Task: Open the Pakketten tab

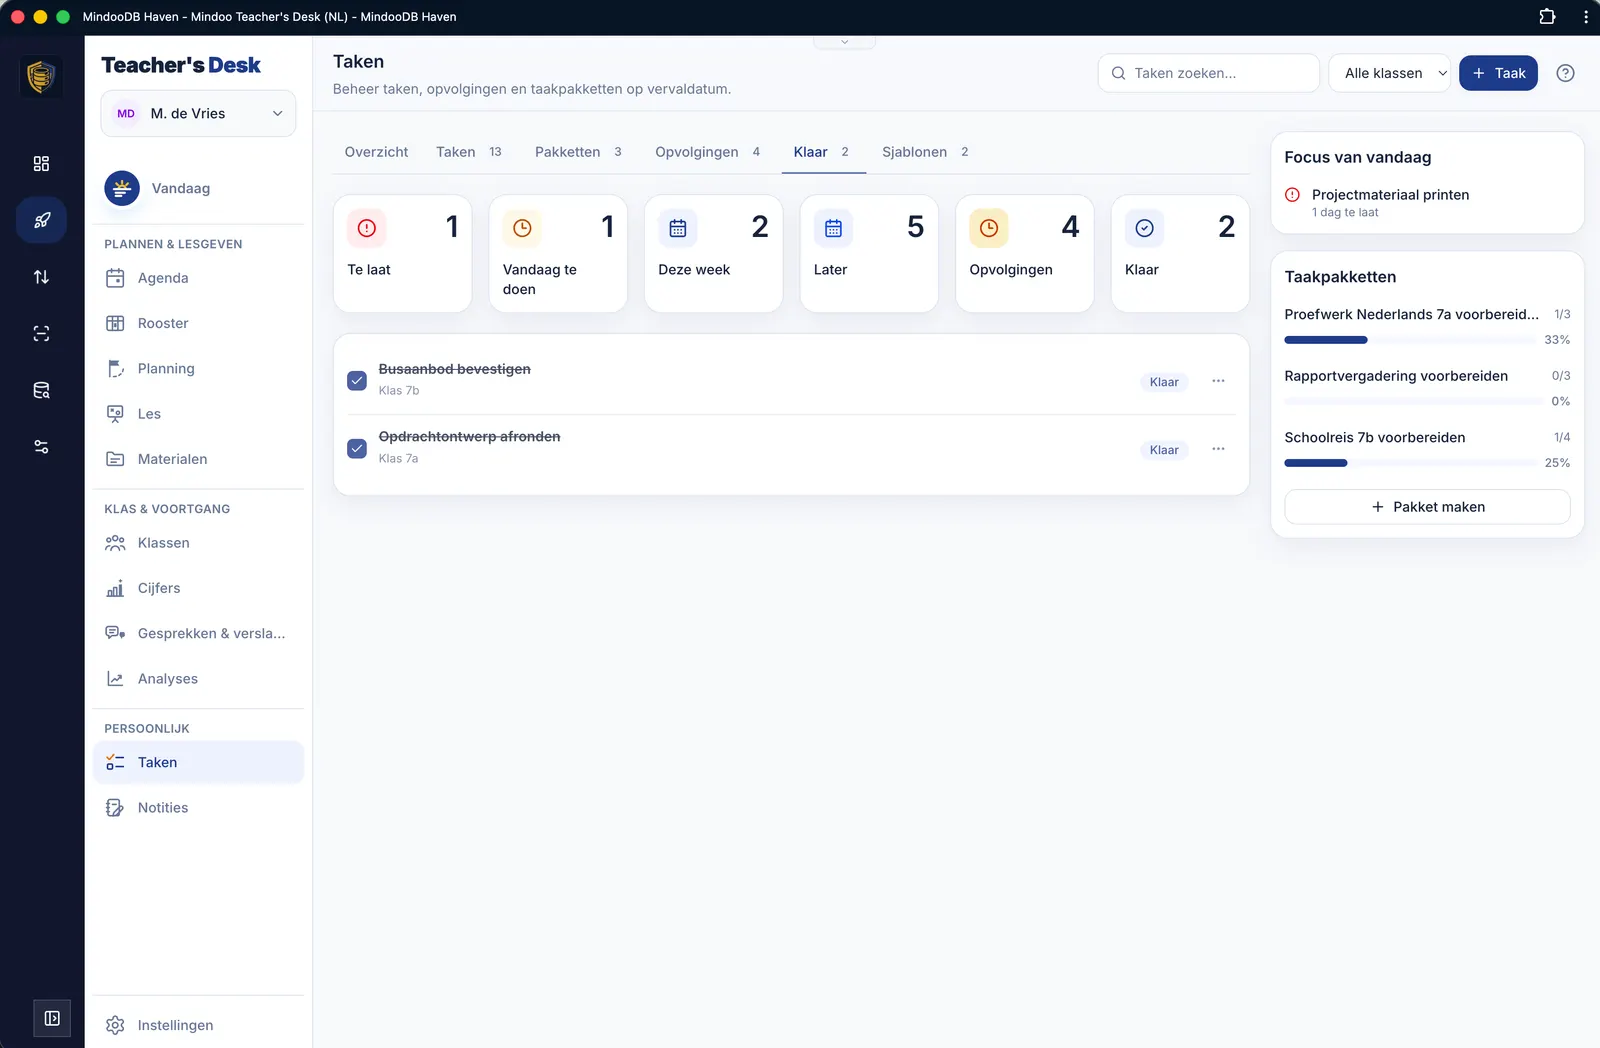Action: [x=578, y=152]
